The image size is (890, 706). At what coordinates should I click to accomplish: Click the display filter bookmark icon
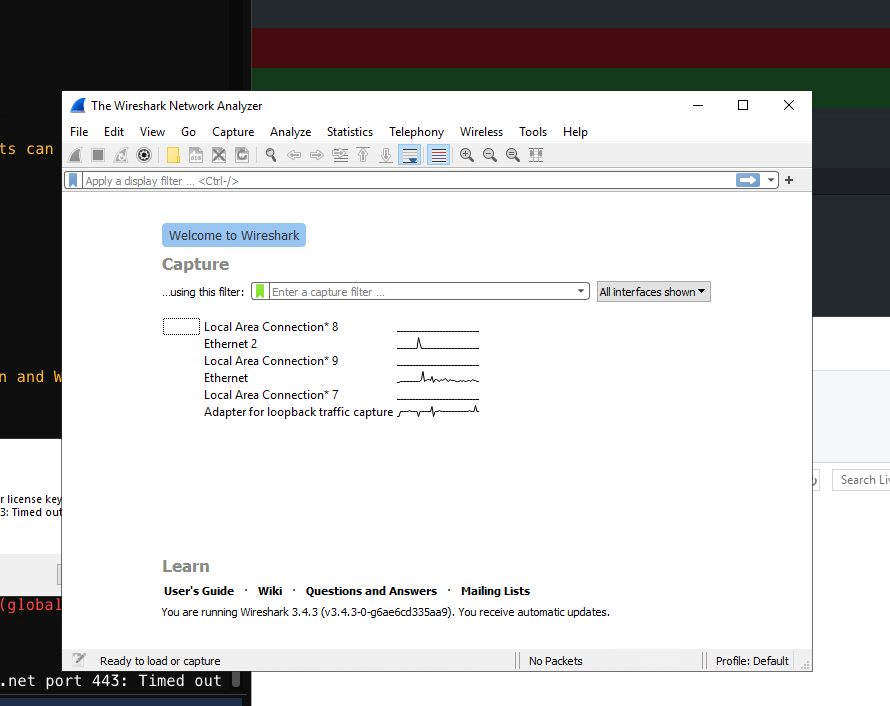(73, 181)
